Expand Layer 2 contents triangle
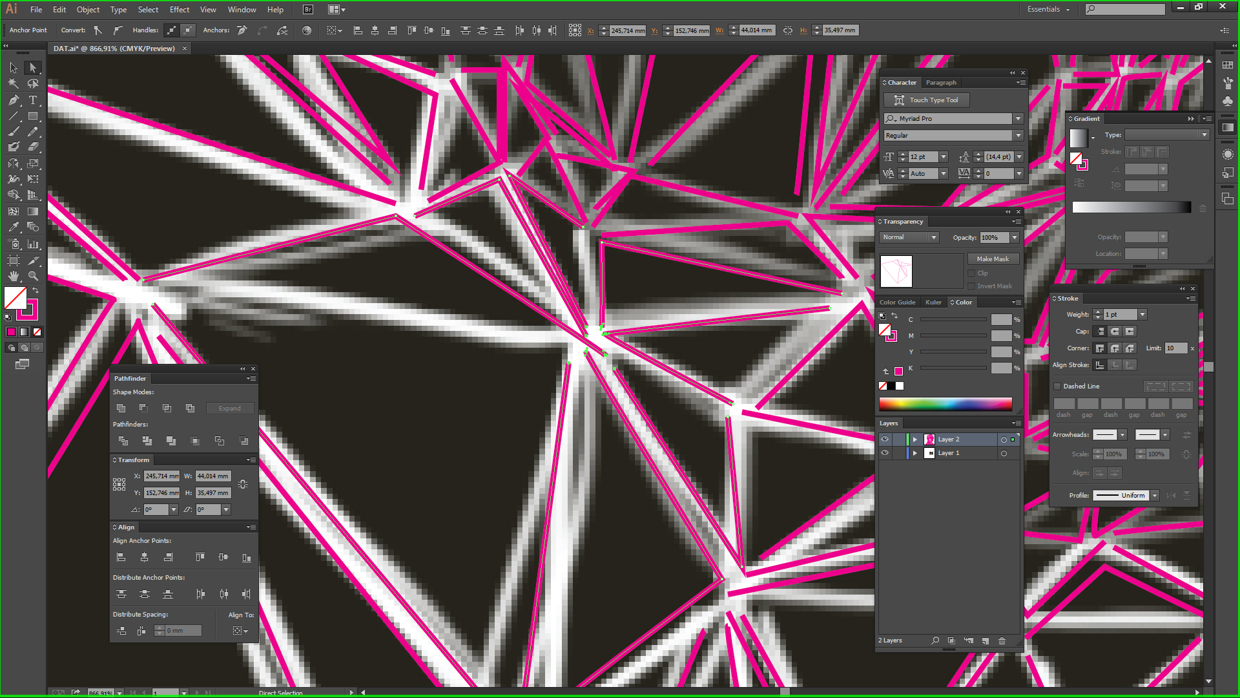 [914, 439]
